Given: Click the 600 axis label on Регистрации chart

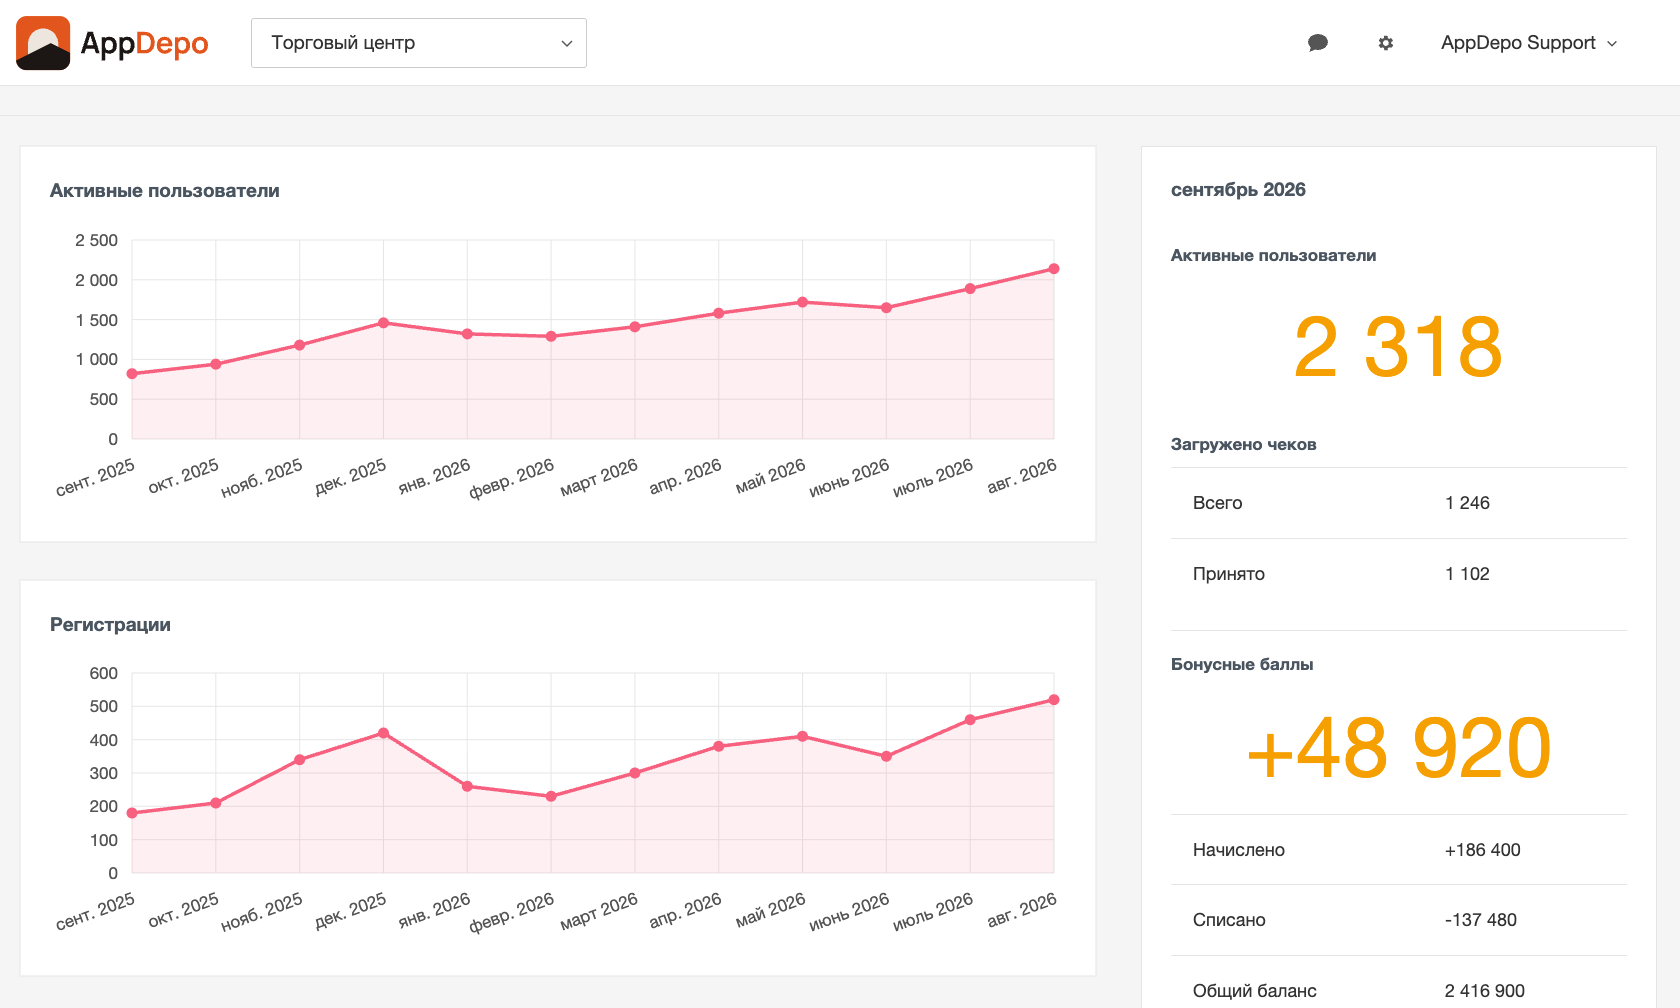Looking at the screenshot, I should 103,673.
